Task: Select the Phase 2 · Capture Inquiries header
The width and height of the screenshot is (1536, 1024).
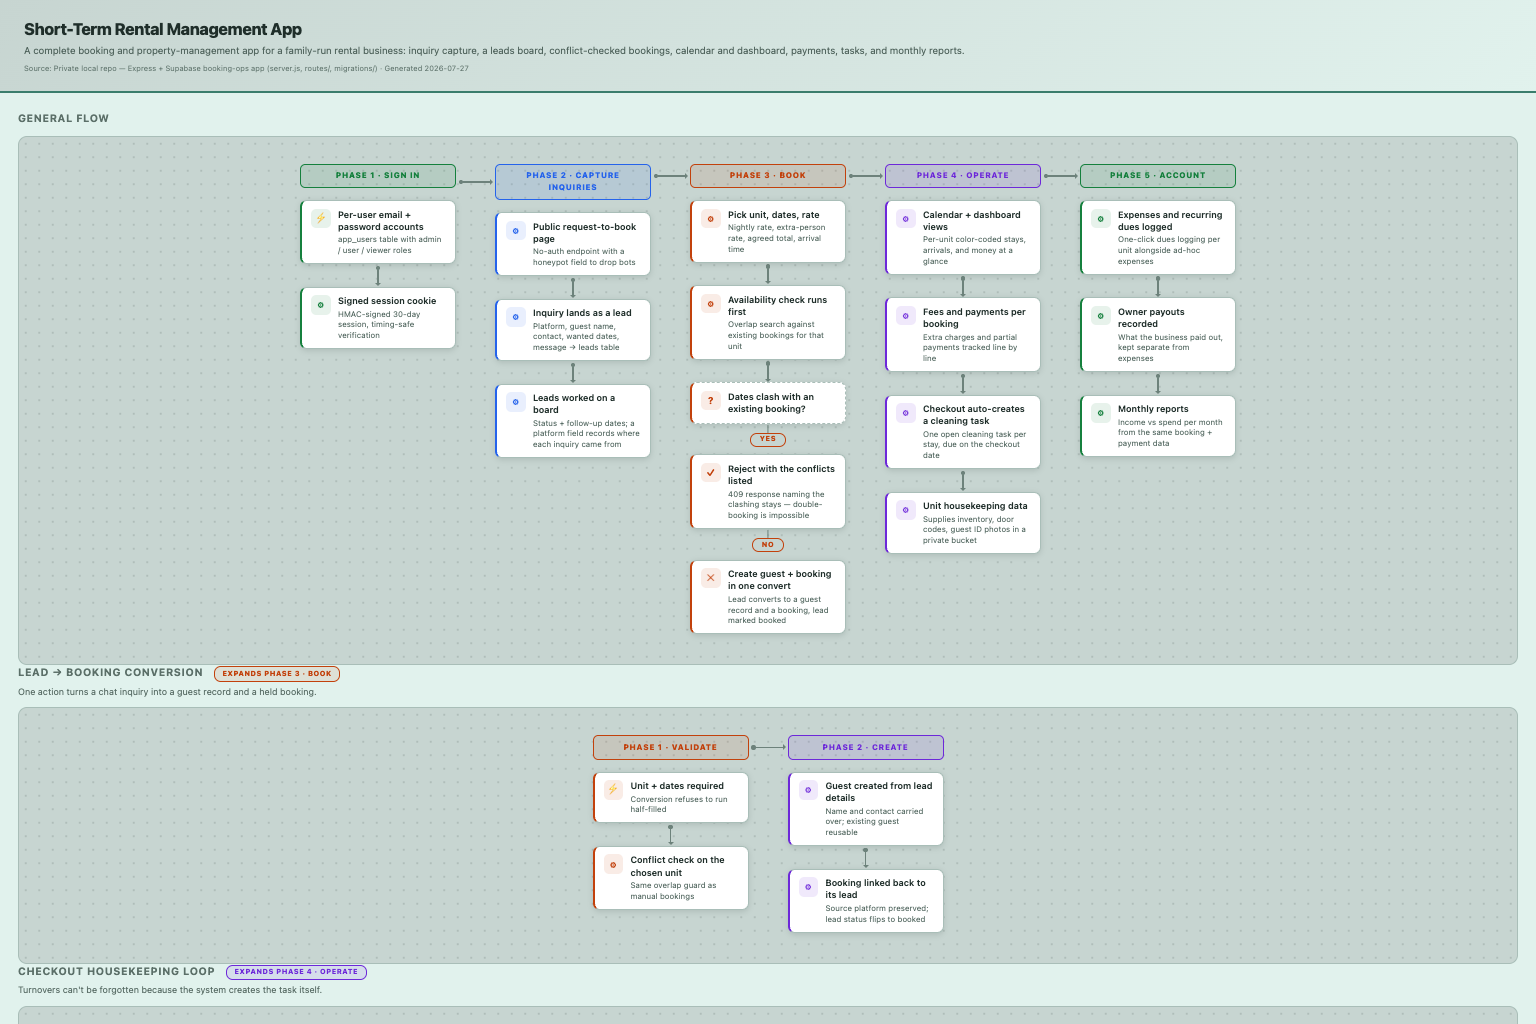Action: (x=573, y=181)
